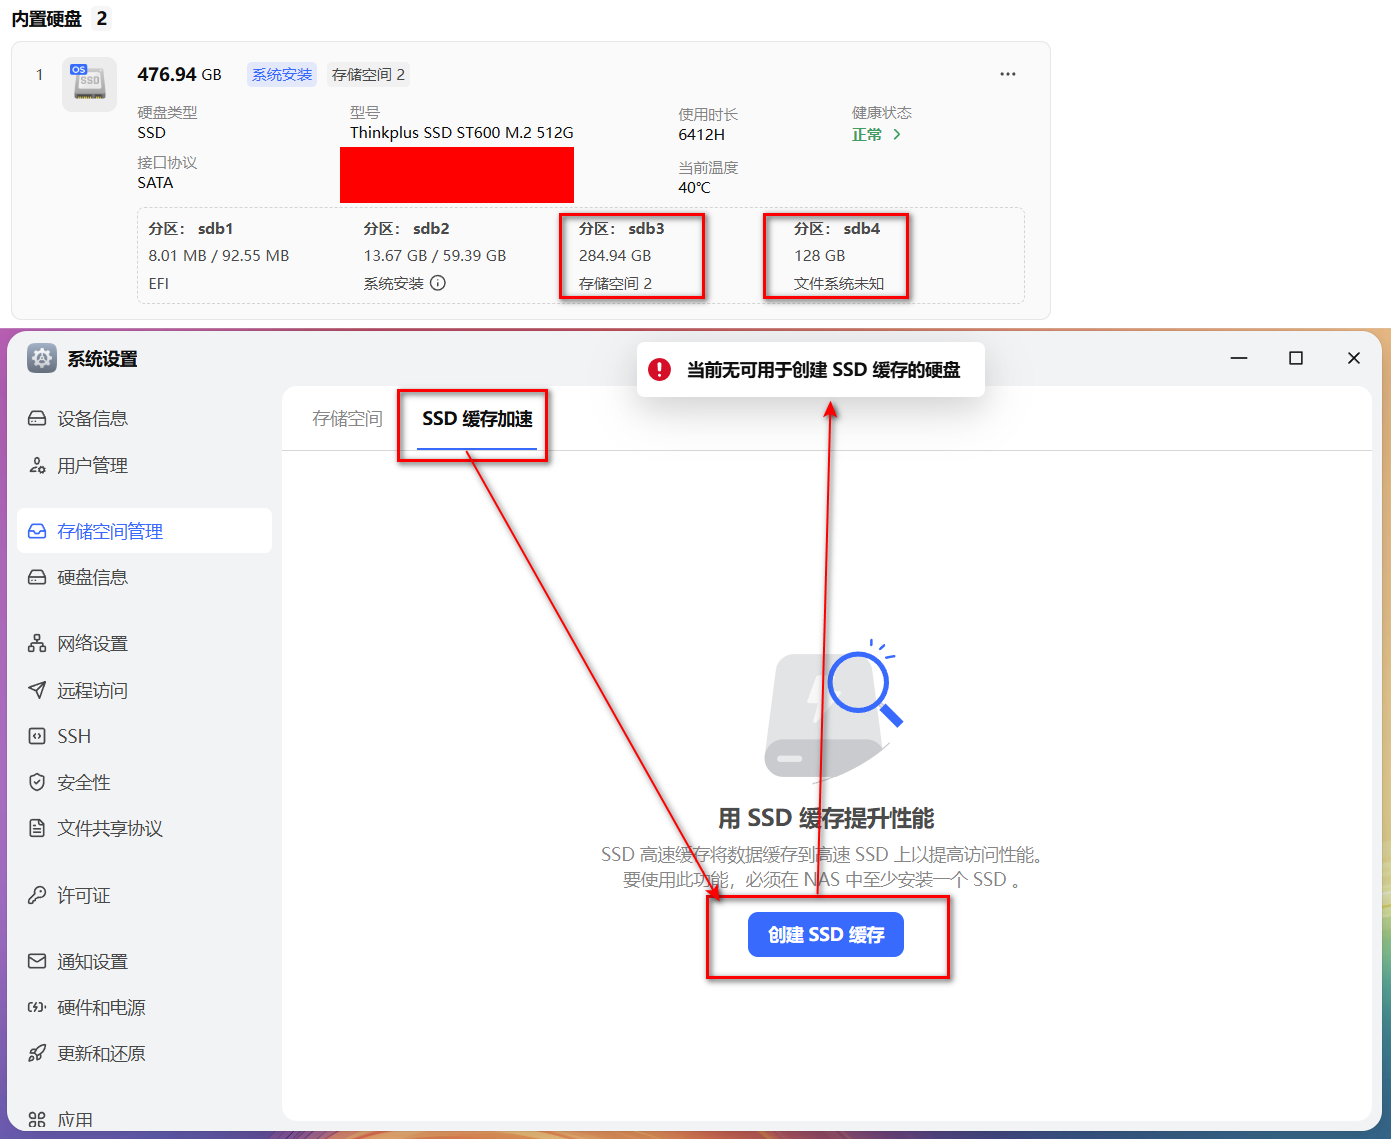Click the 当前无可用于创建 SSD 缓存的硬盘 error message
Viewport: 1391px width, 1139px height.
(x=823, y=370)
